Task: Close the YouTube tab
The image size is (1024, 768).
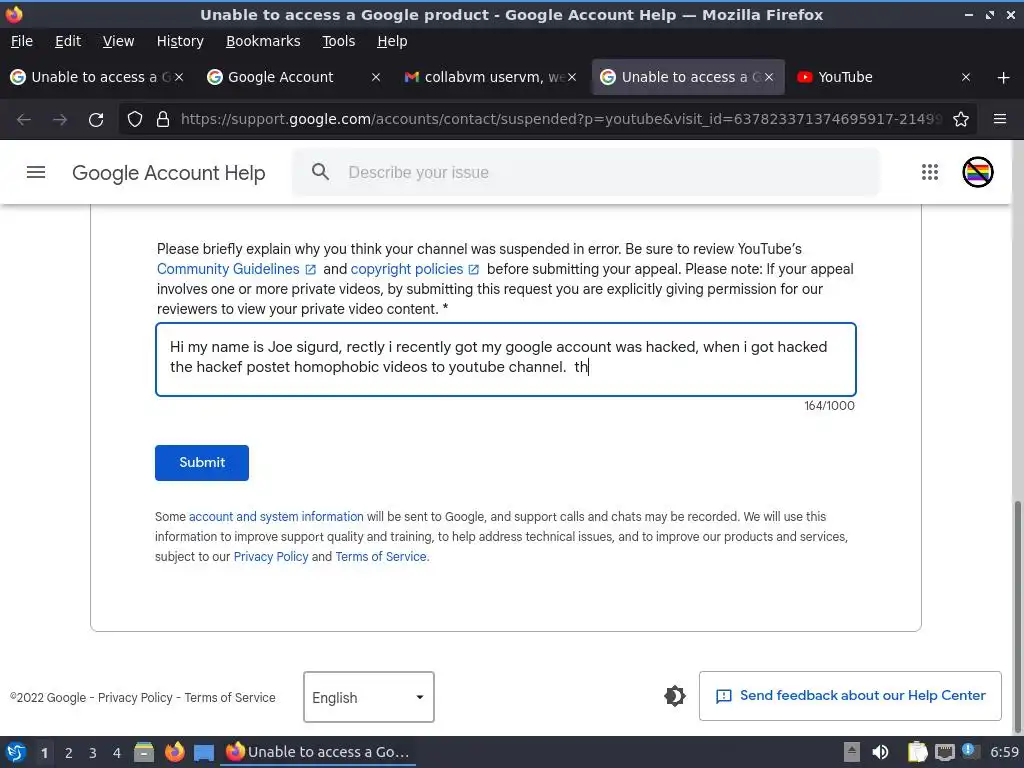Action: [966, 78]
